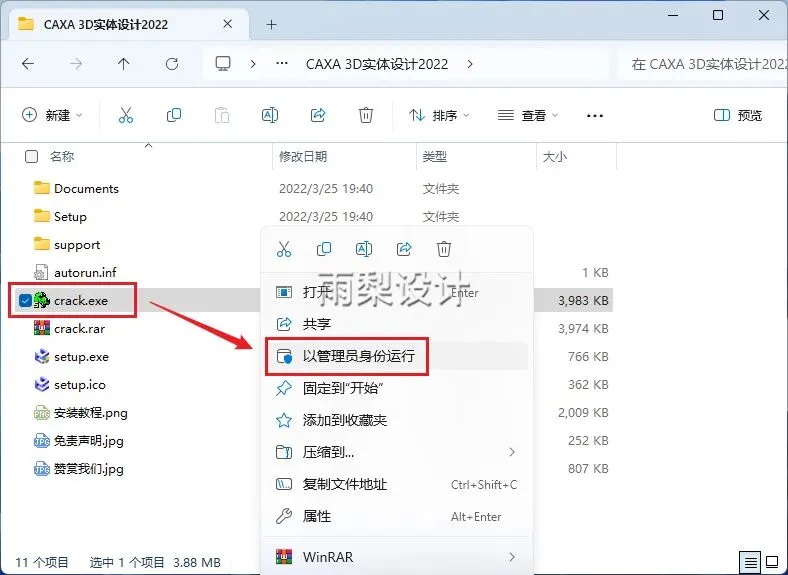Click the 3,974 KB size cell
The width and height of the screenshot is (788, 575).
point(583,329)
